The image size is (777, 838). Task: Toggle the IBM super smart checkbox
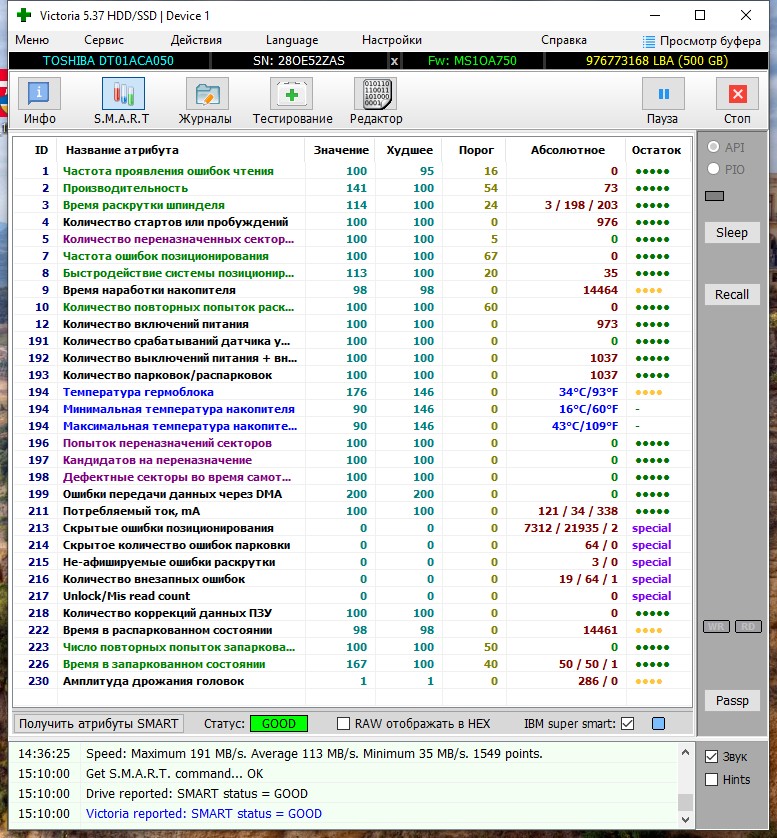tap(627, 724)
